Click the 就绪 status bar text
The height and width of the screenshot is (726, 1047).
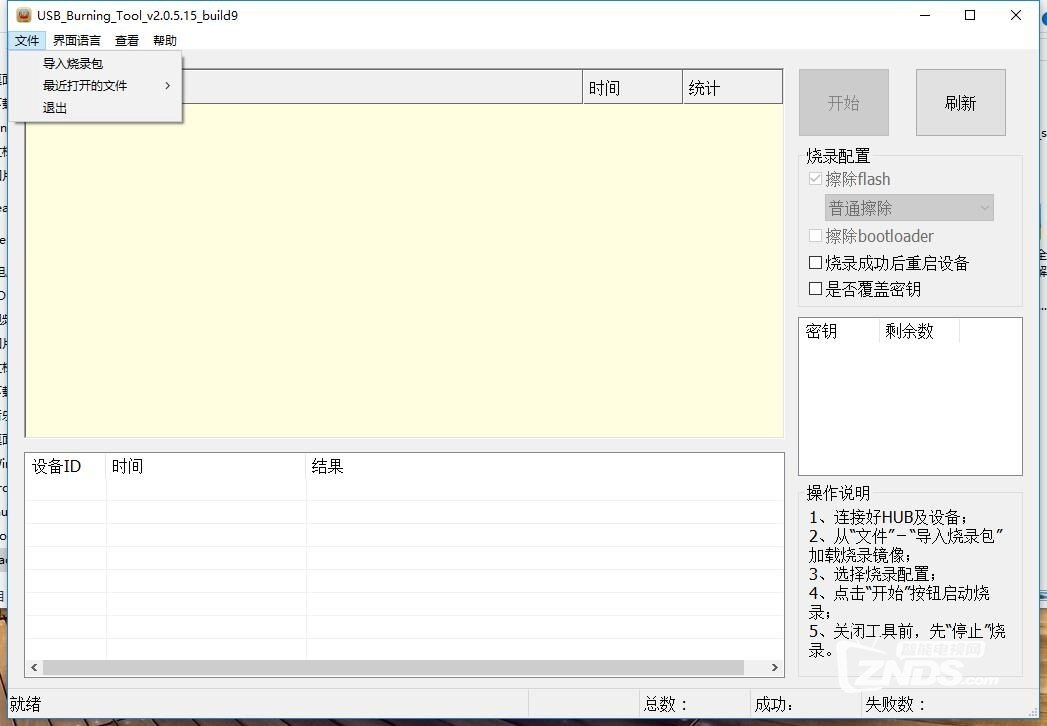(25, 704)
